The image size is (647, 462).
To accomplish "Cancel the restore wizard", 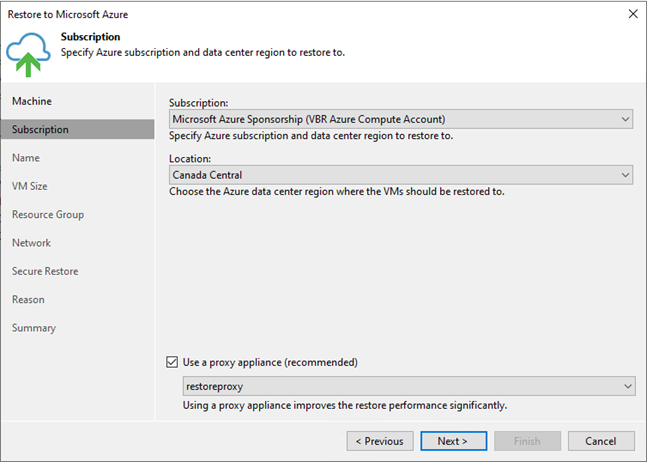I will tap(601, 441).
